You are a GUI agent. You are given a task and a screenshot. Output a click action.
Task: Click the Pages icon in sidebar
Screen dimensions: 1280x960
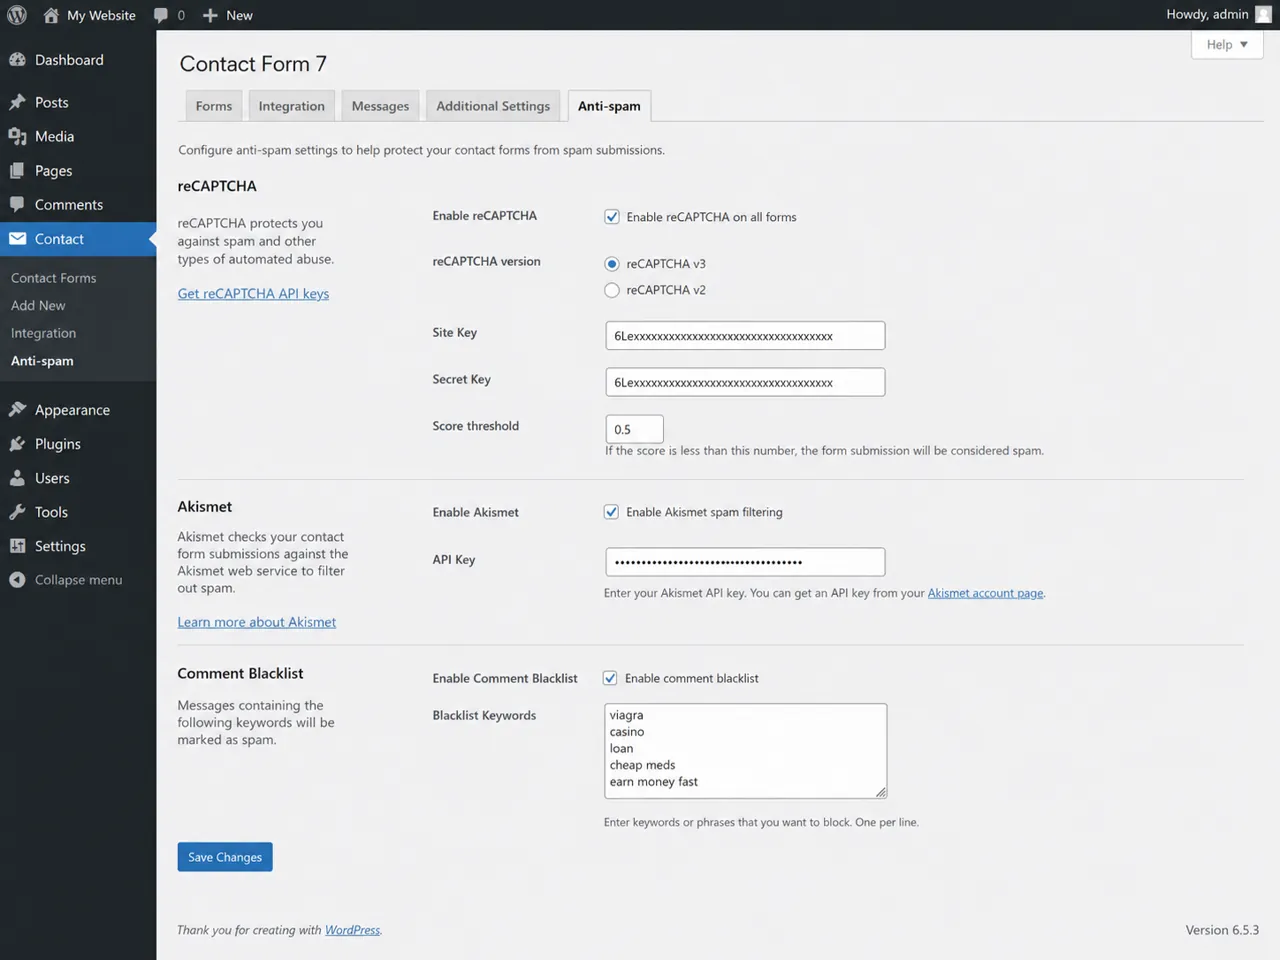17,171
